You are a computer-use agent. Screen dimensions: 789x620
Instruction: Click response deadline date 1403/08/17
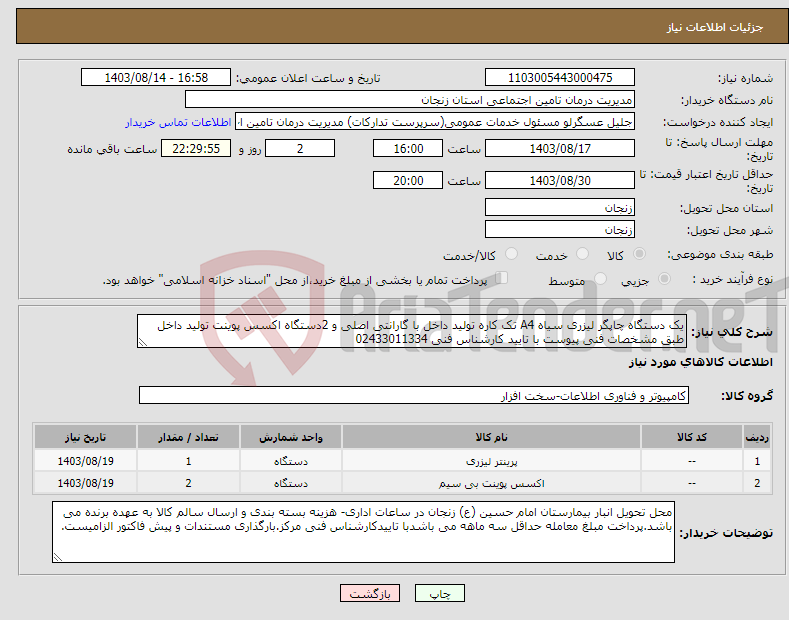coord(560,148)
